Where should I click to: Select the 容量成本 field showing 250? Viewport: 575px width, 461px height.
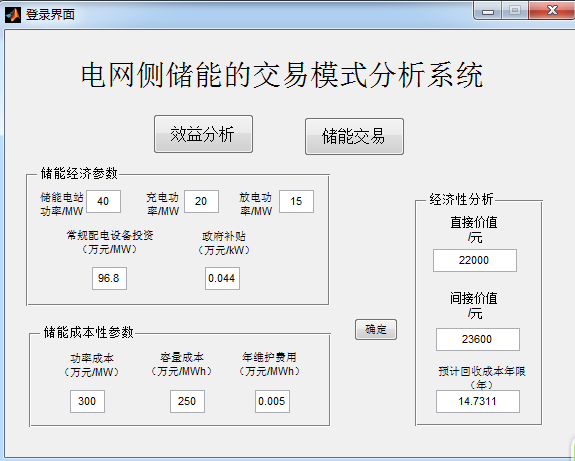[x=187, y=401]
